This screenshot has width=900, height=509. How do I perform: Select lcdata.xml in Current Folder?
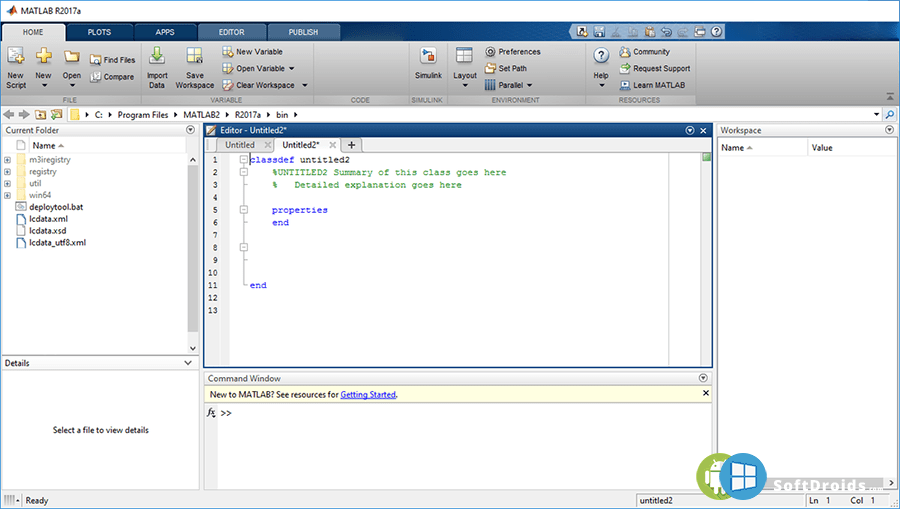coord(48,219)
